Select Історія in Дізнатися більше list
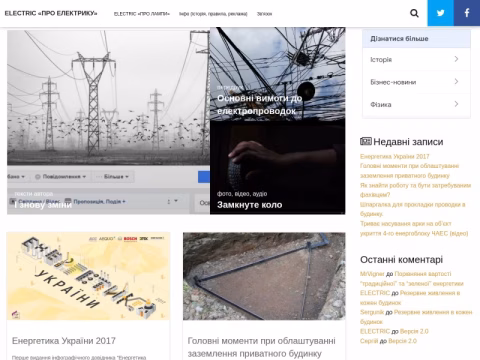 click(x=416, y=59)
